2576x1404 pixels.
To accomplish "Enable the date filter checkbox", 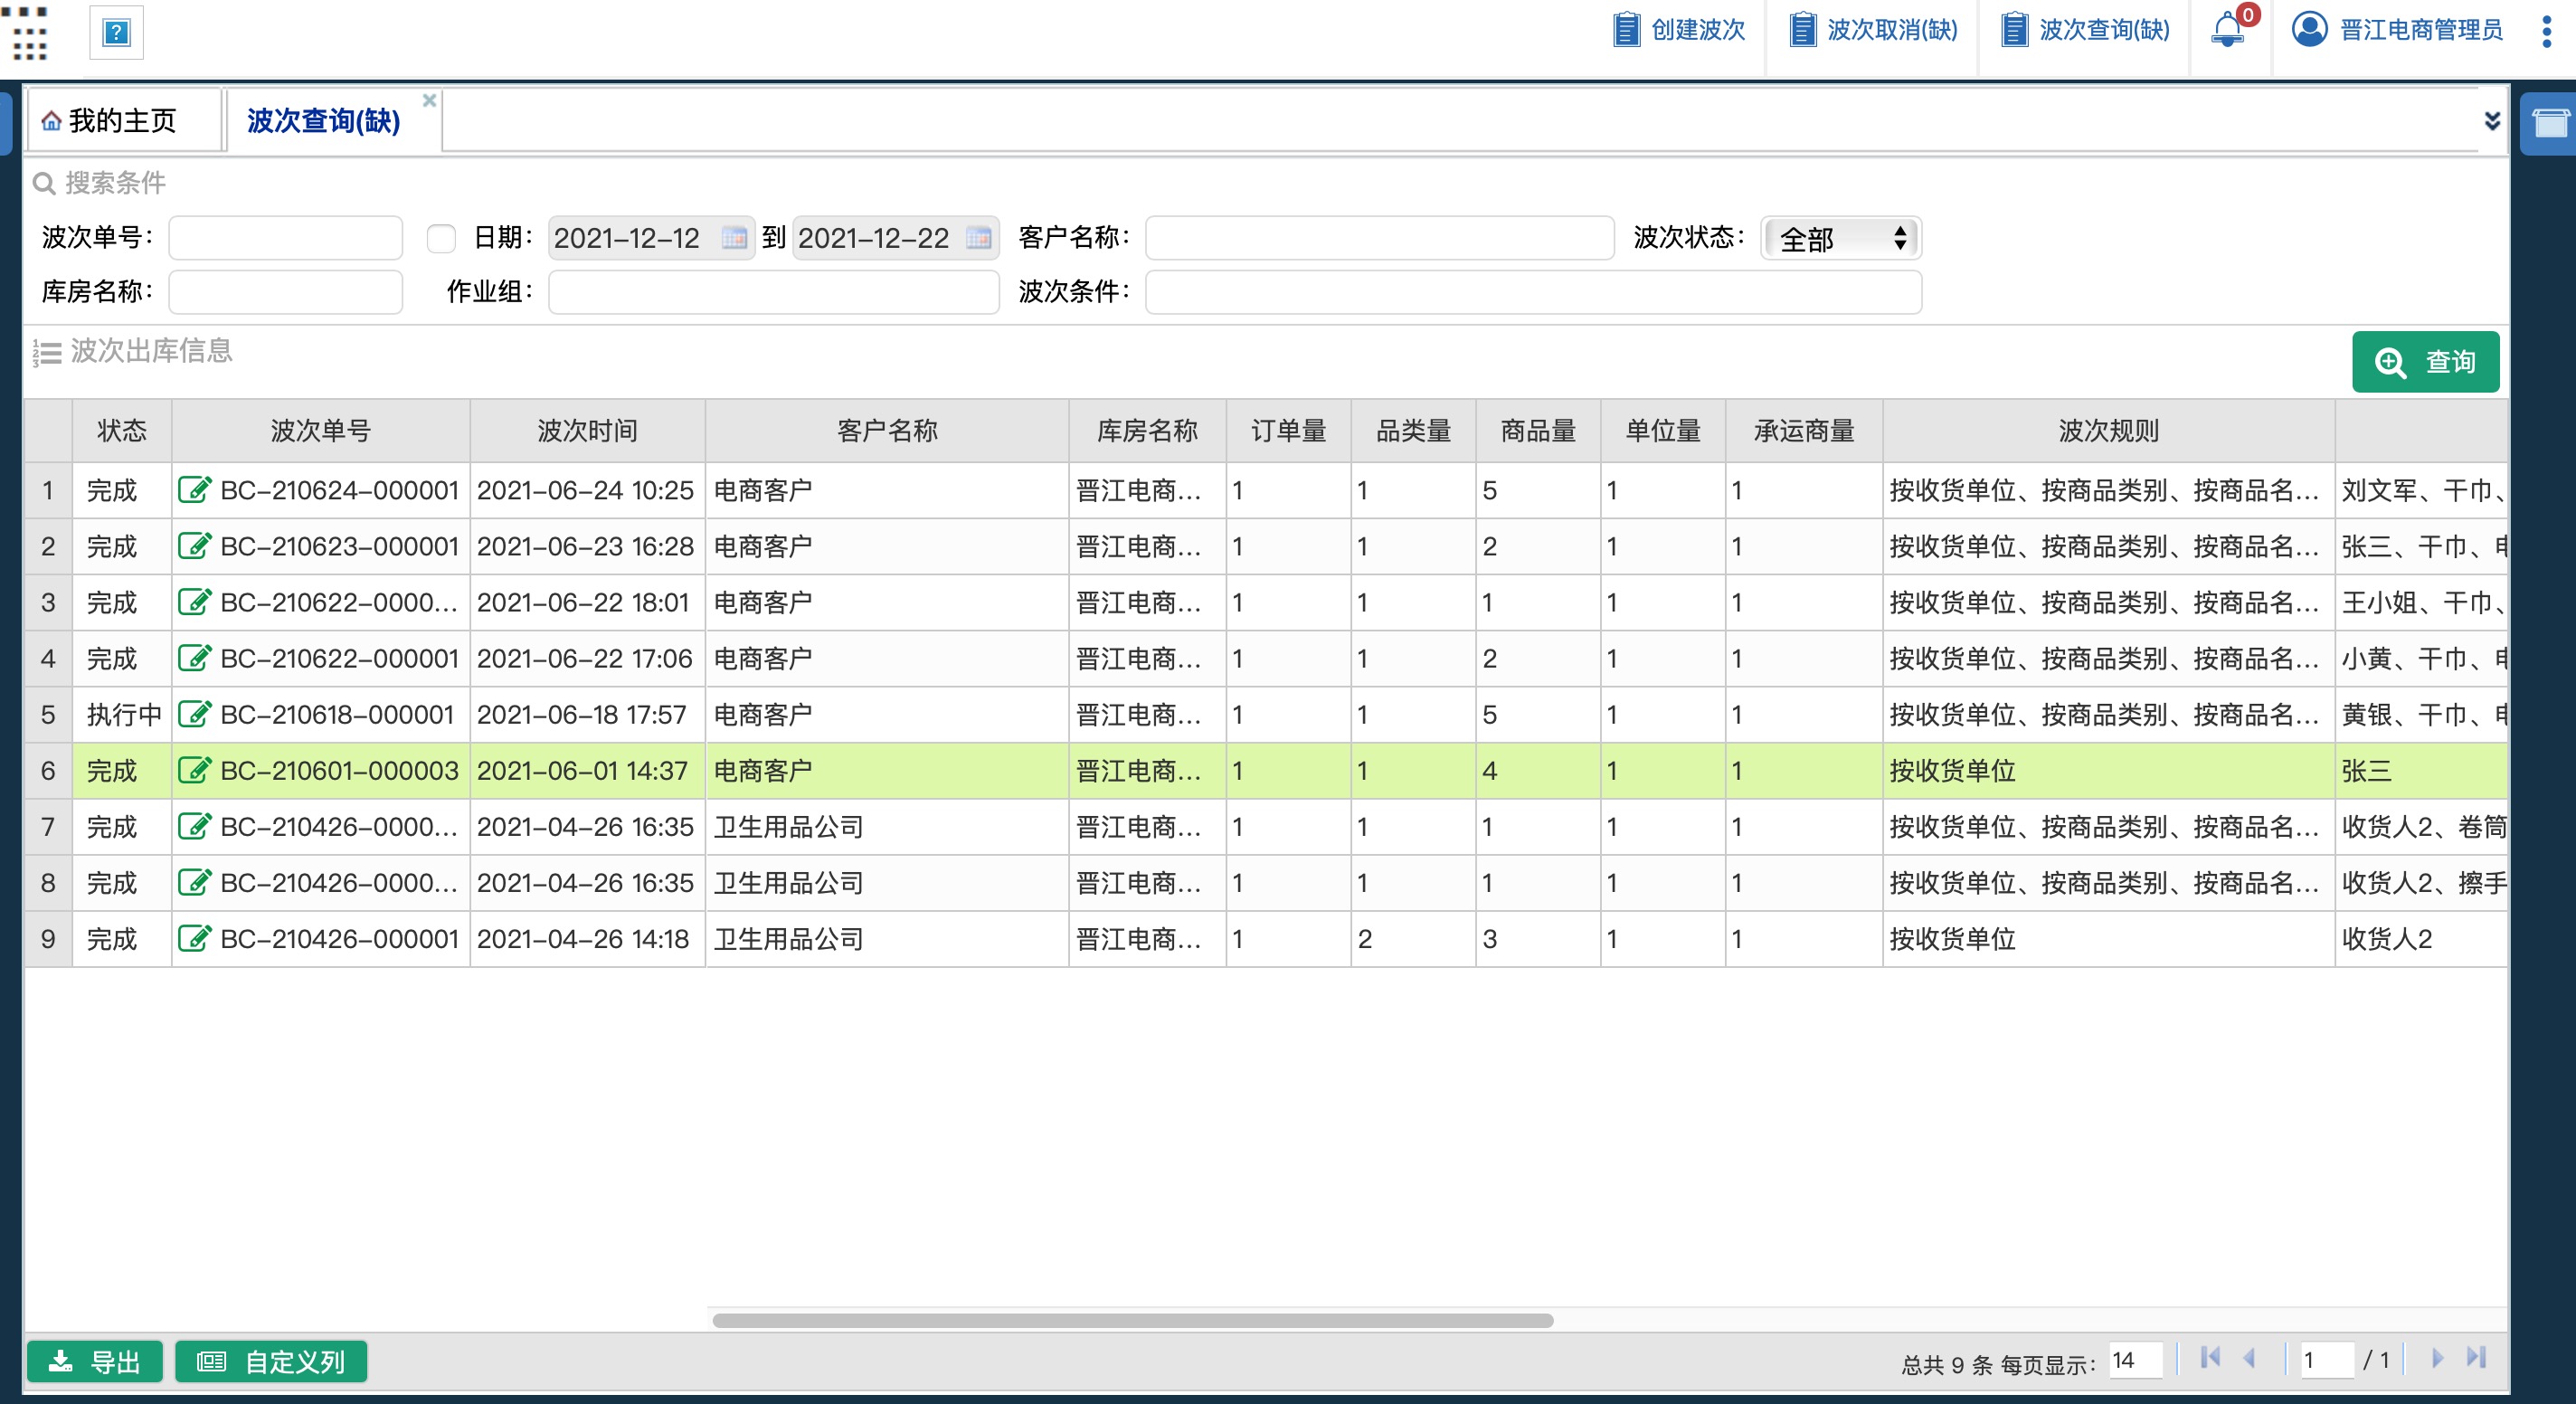I will [x=441, y=238].
